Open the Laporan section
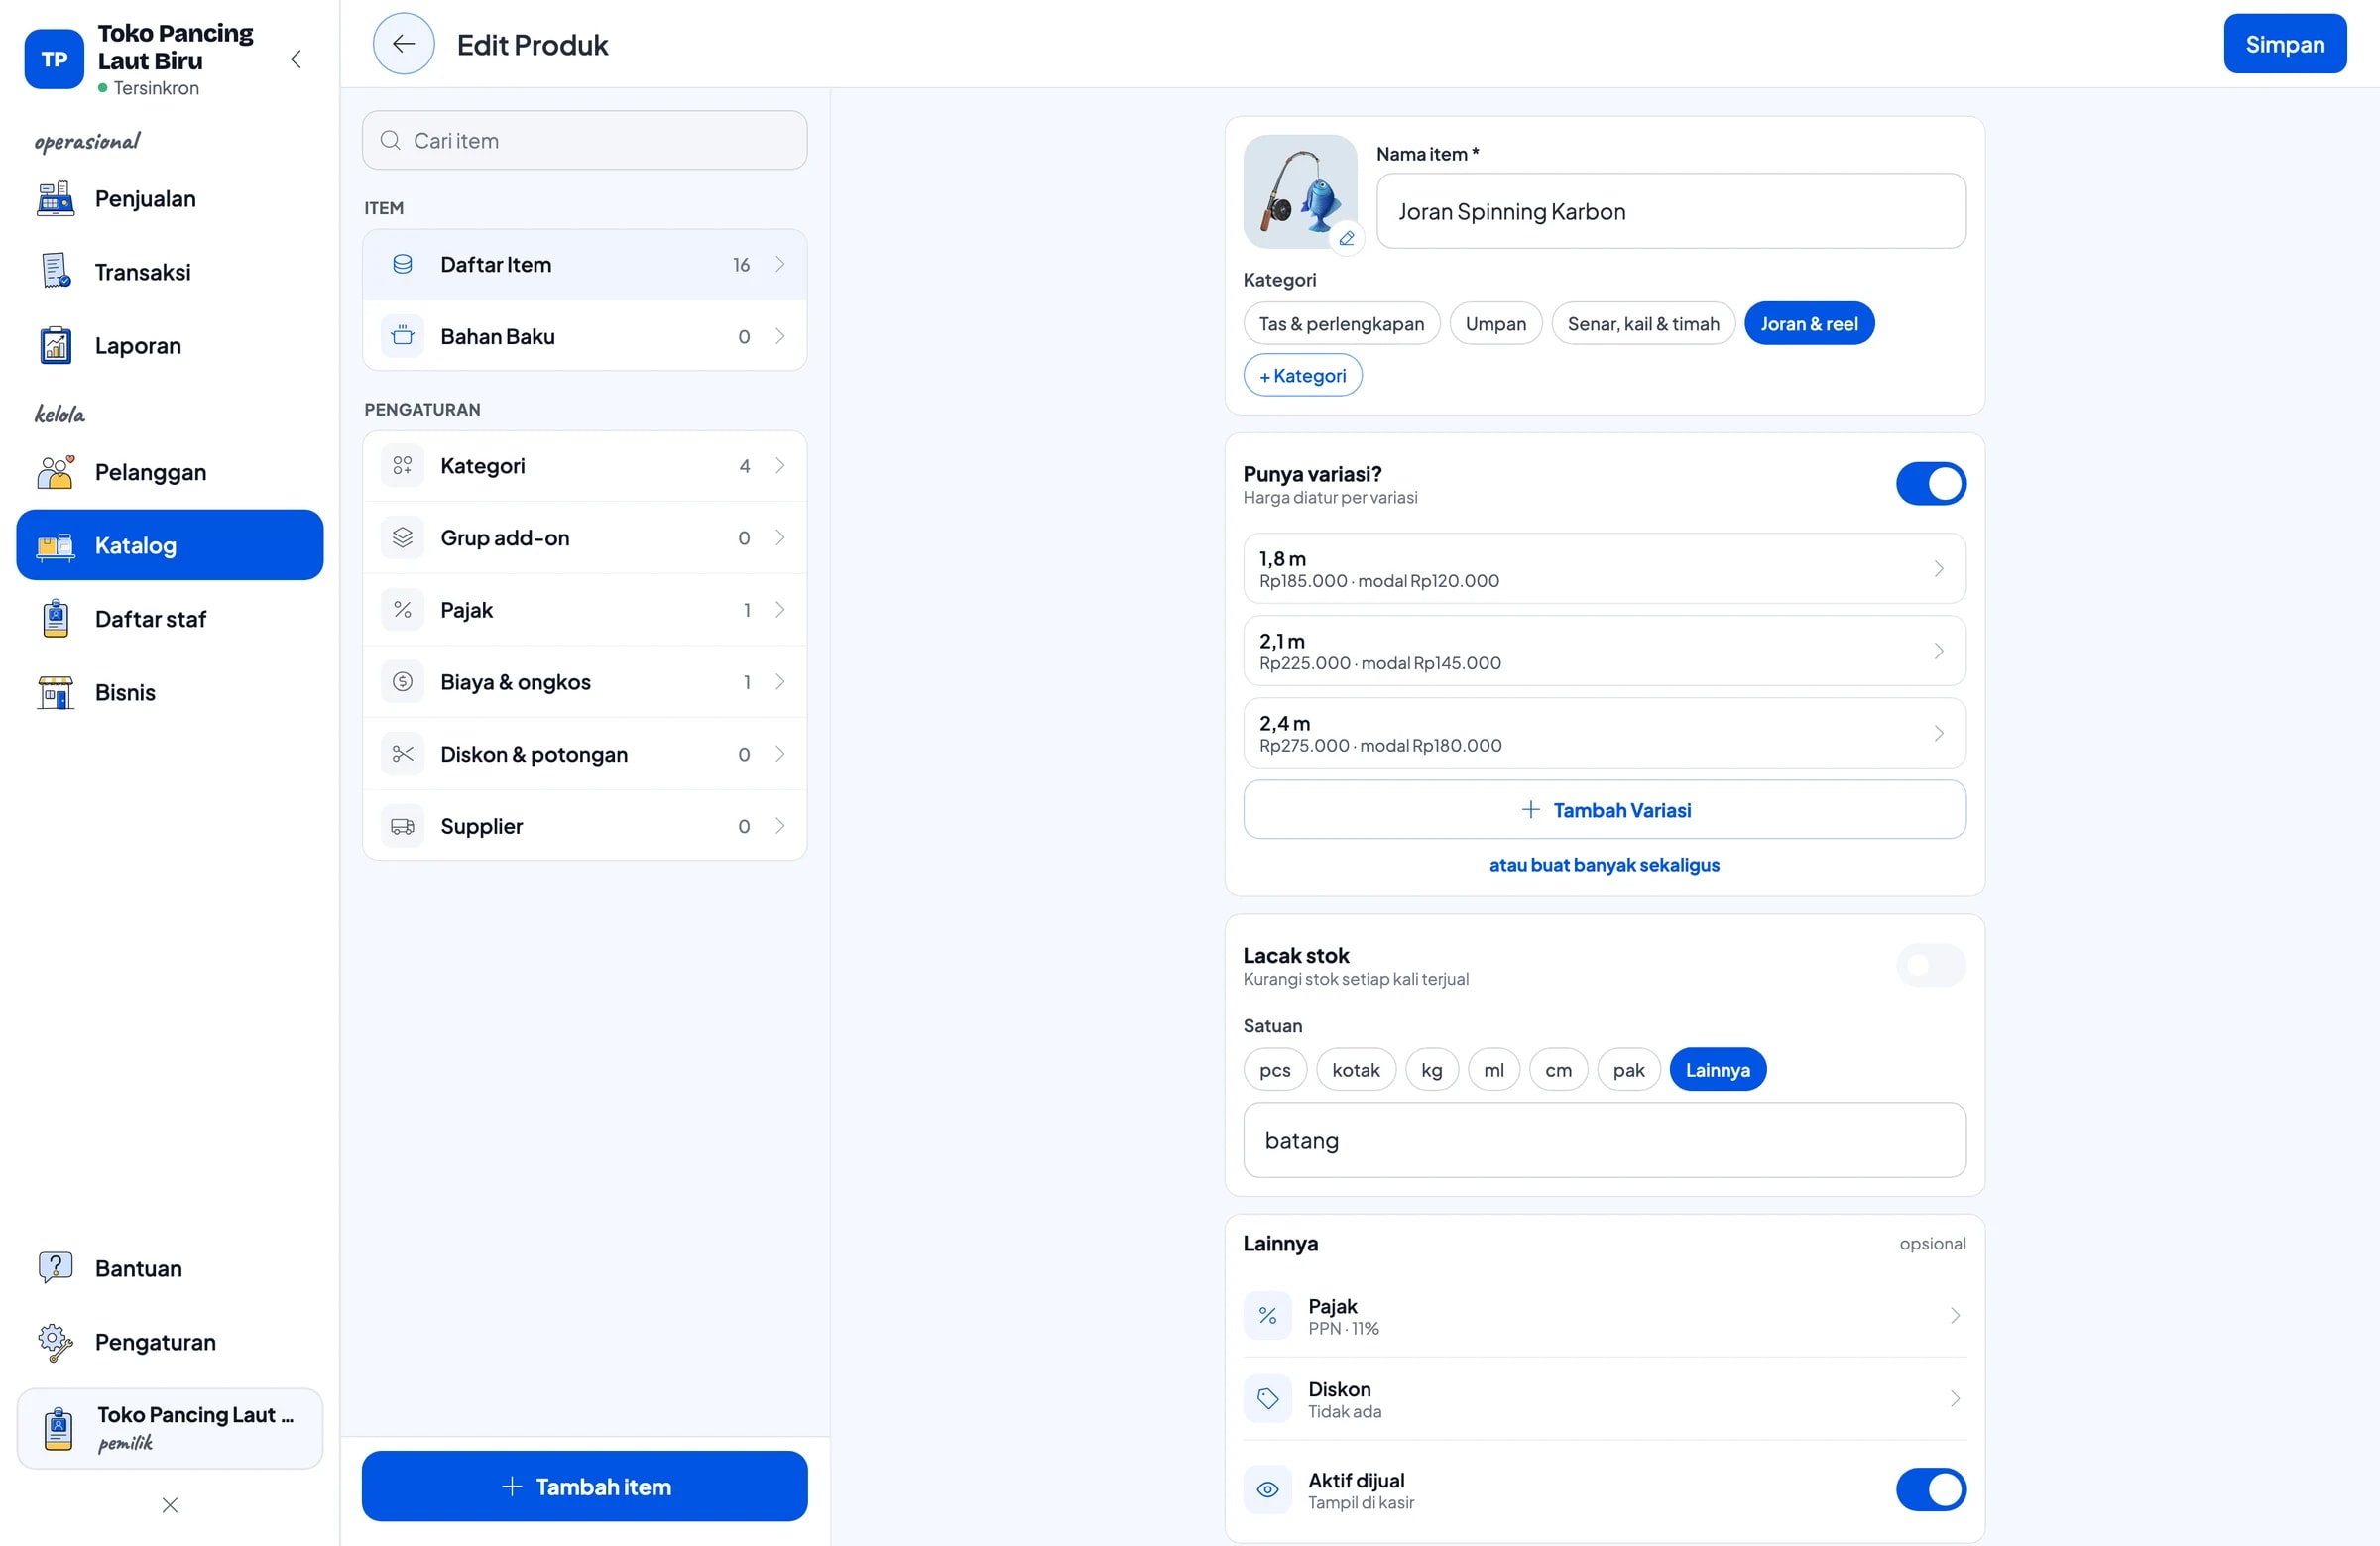The image size is (2380, 1546). coord(170,346)
